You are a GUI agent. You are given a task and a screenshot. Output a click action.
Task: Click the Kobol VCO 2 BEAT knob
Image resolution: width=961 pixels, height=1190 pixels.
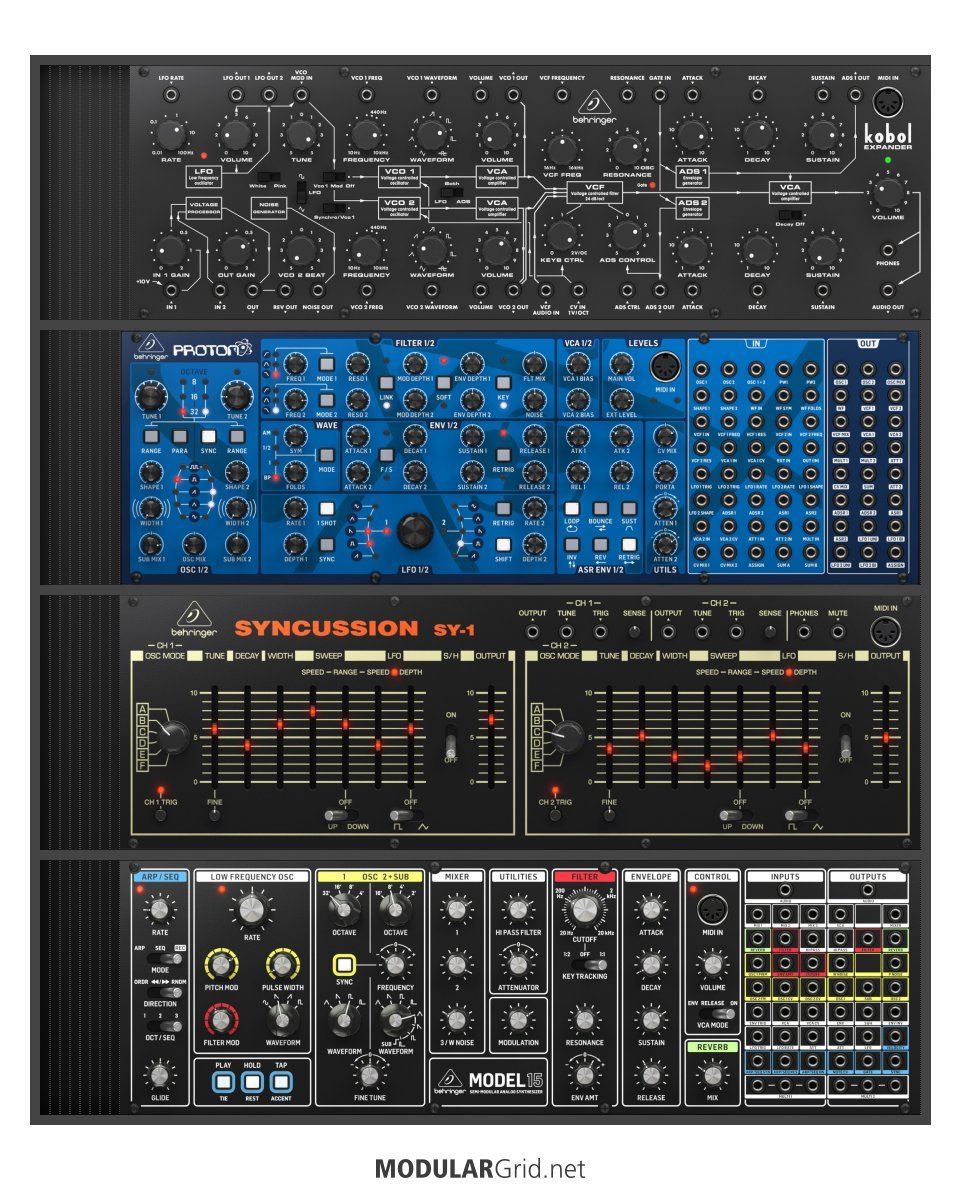point(301,250)
